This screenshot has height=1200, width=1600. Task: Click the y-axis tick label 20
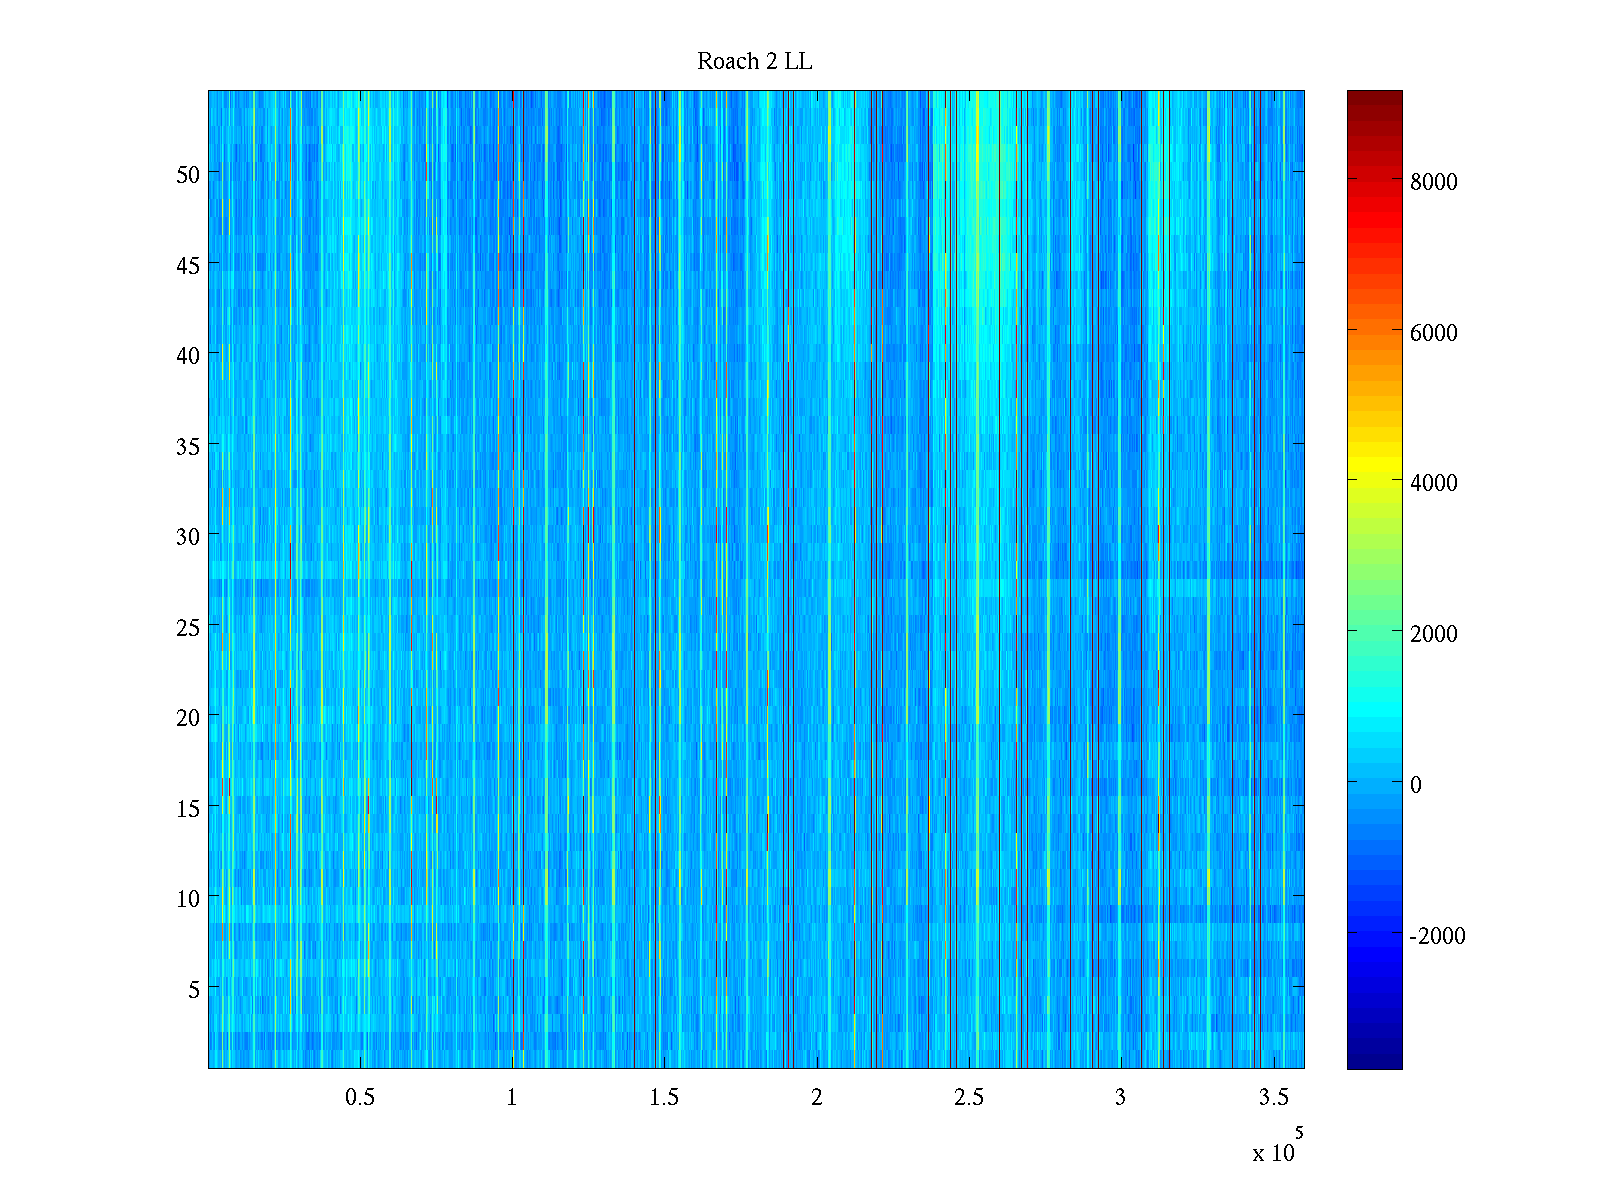point(188,717)
